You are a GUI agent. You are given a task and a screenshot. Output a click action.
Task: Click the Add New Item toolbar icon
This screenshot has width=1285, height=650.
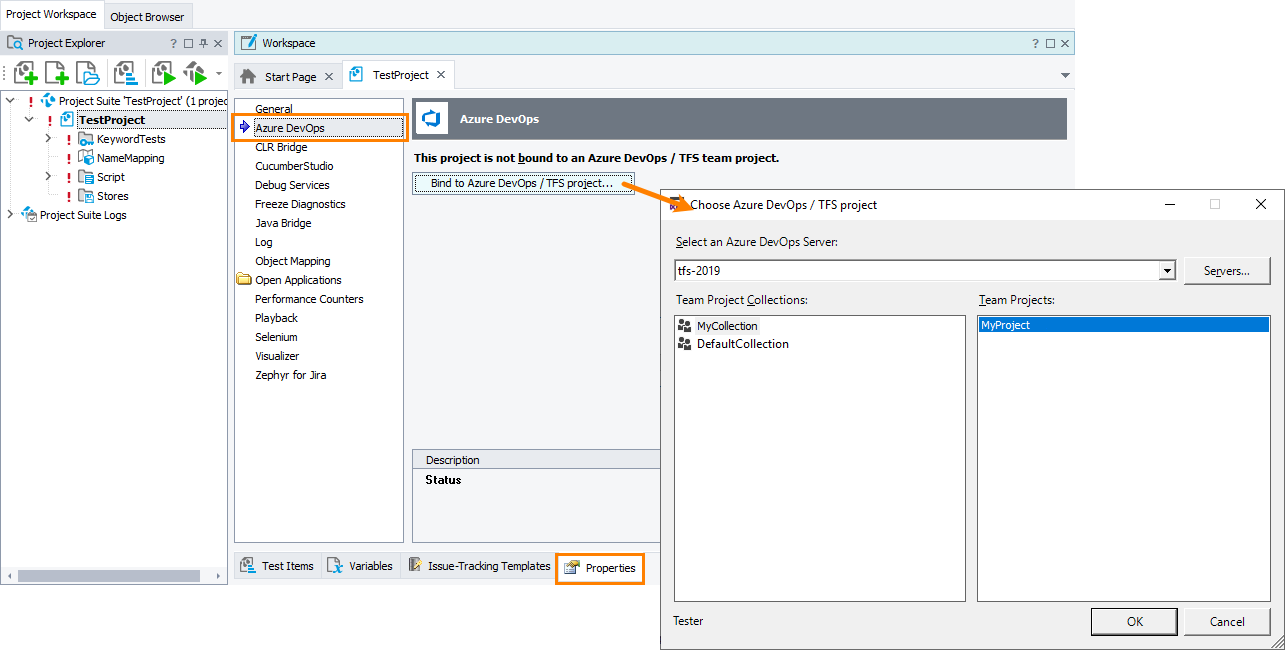[x=57, y=73]
